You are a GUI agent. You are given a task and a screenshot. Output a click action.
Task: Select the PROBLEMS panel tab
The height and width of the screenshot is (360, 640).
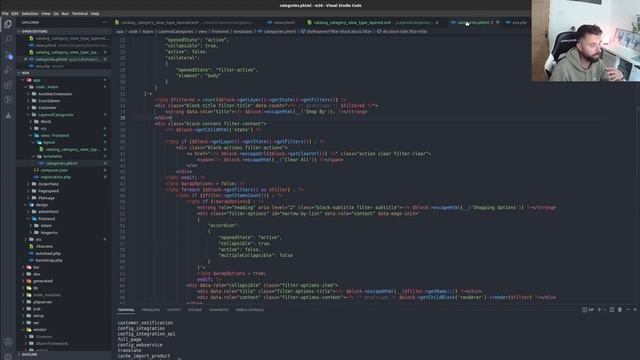151,310
